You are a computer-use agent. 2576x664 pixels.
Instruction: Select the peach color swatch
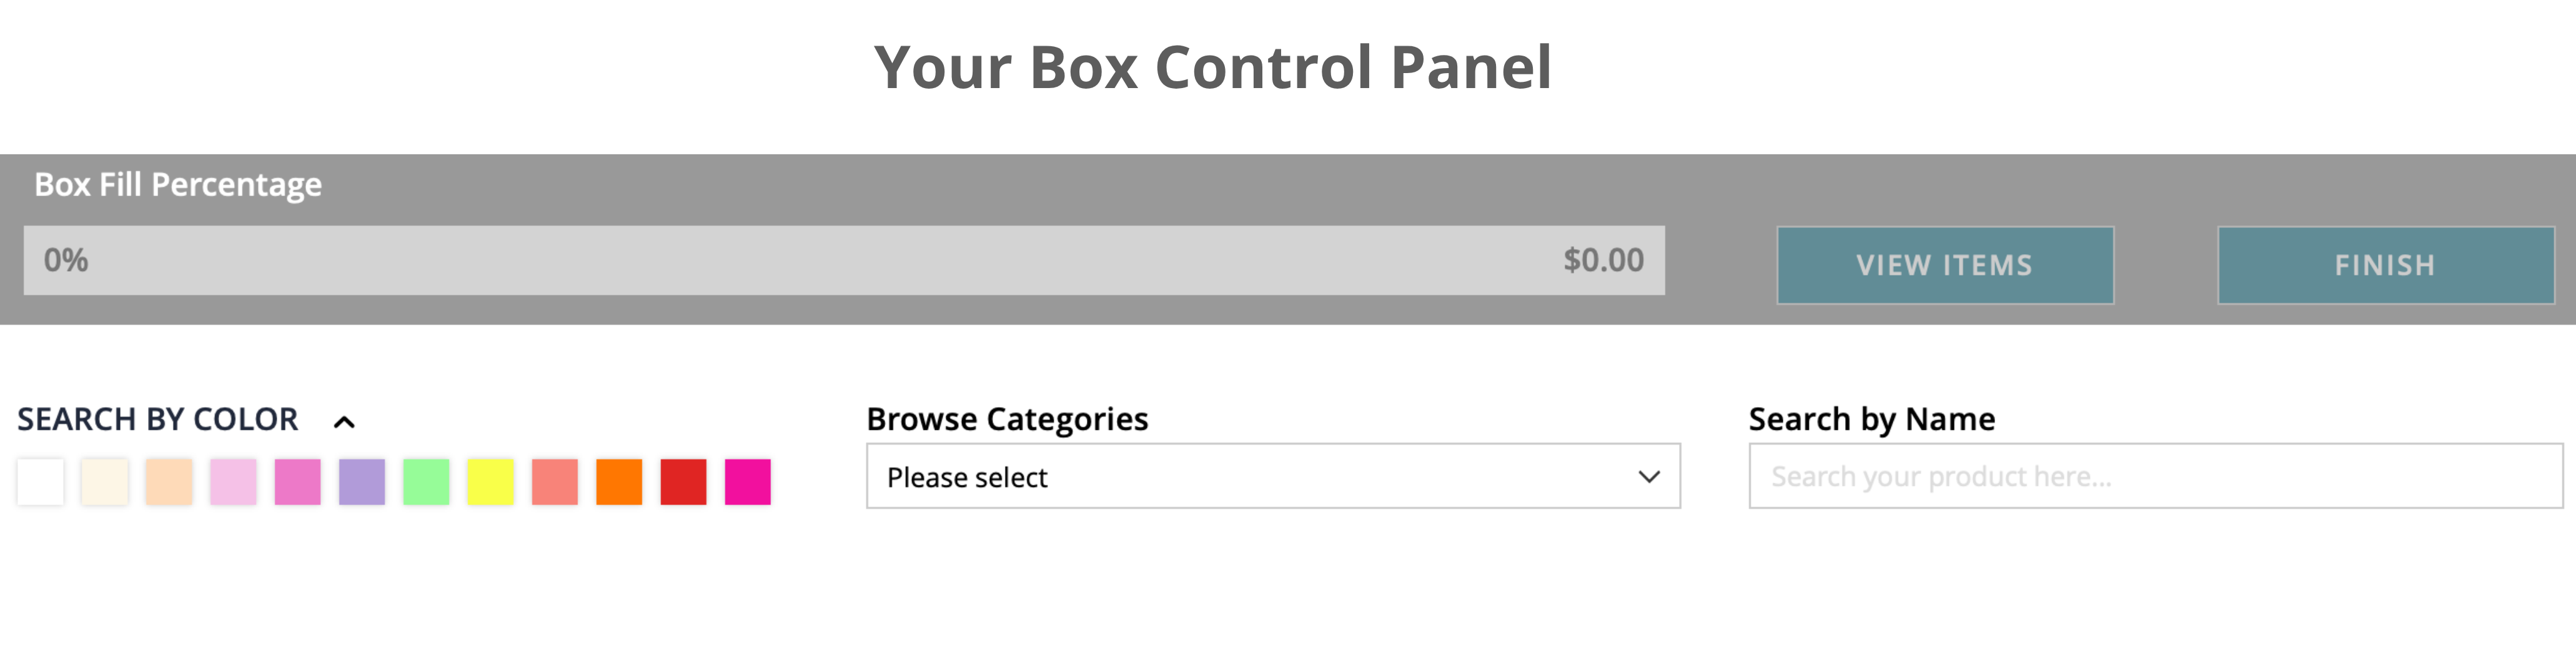point(169,482)
